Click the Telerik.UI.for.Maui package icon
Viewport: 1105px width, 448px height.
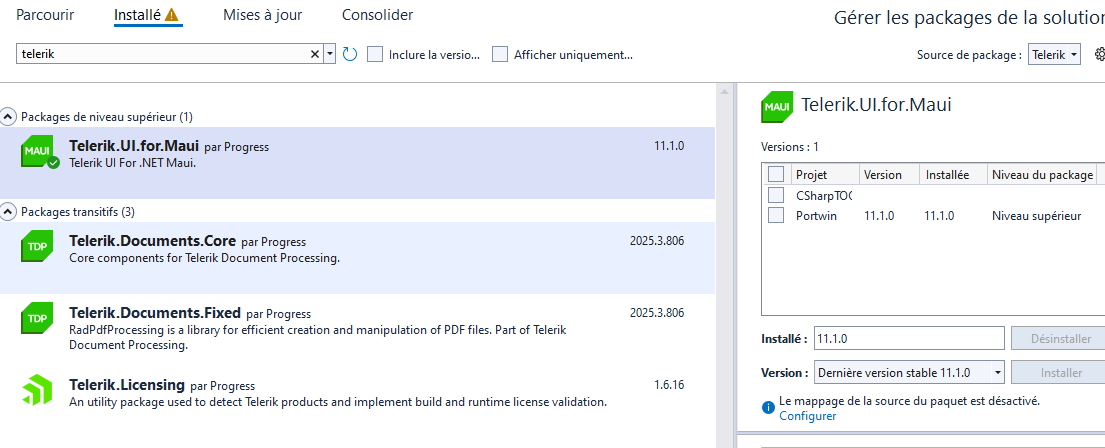pos(37,152)
